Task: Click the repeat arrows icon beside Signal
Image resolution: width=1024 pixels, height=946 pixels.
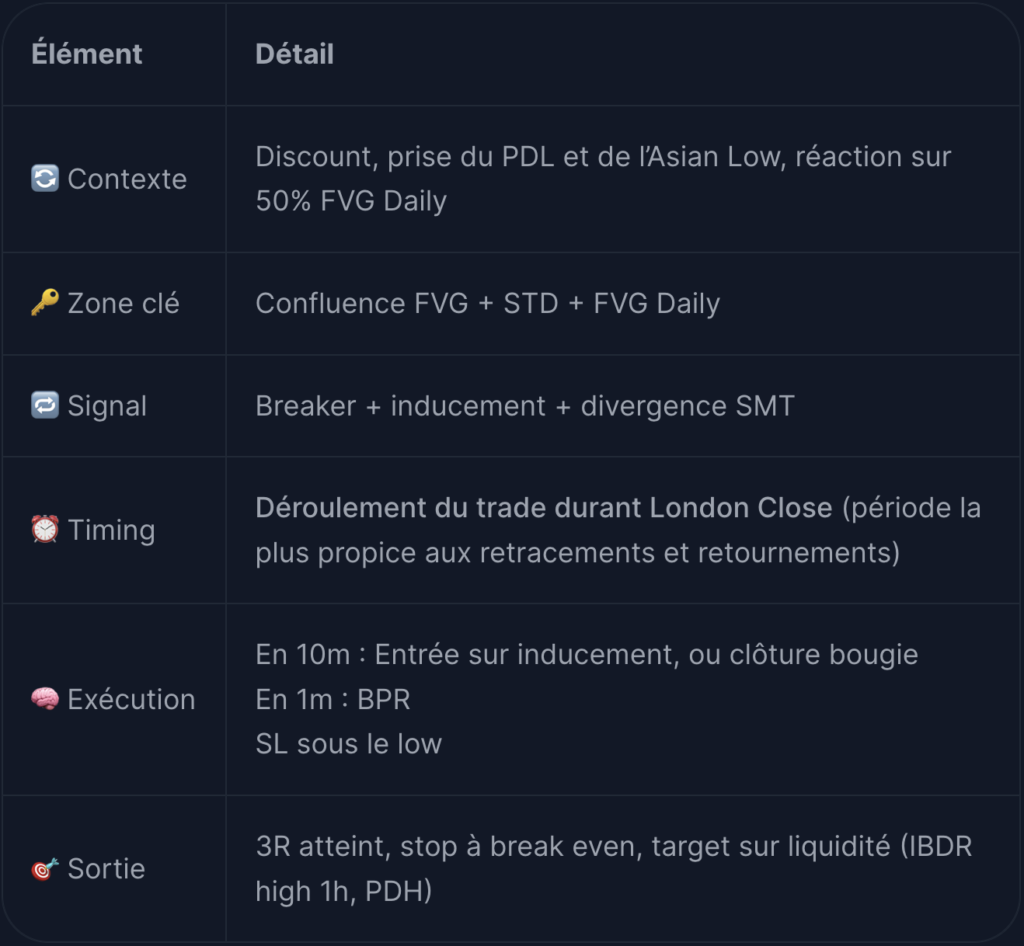Action: click(45, 405)
